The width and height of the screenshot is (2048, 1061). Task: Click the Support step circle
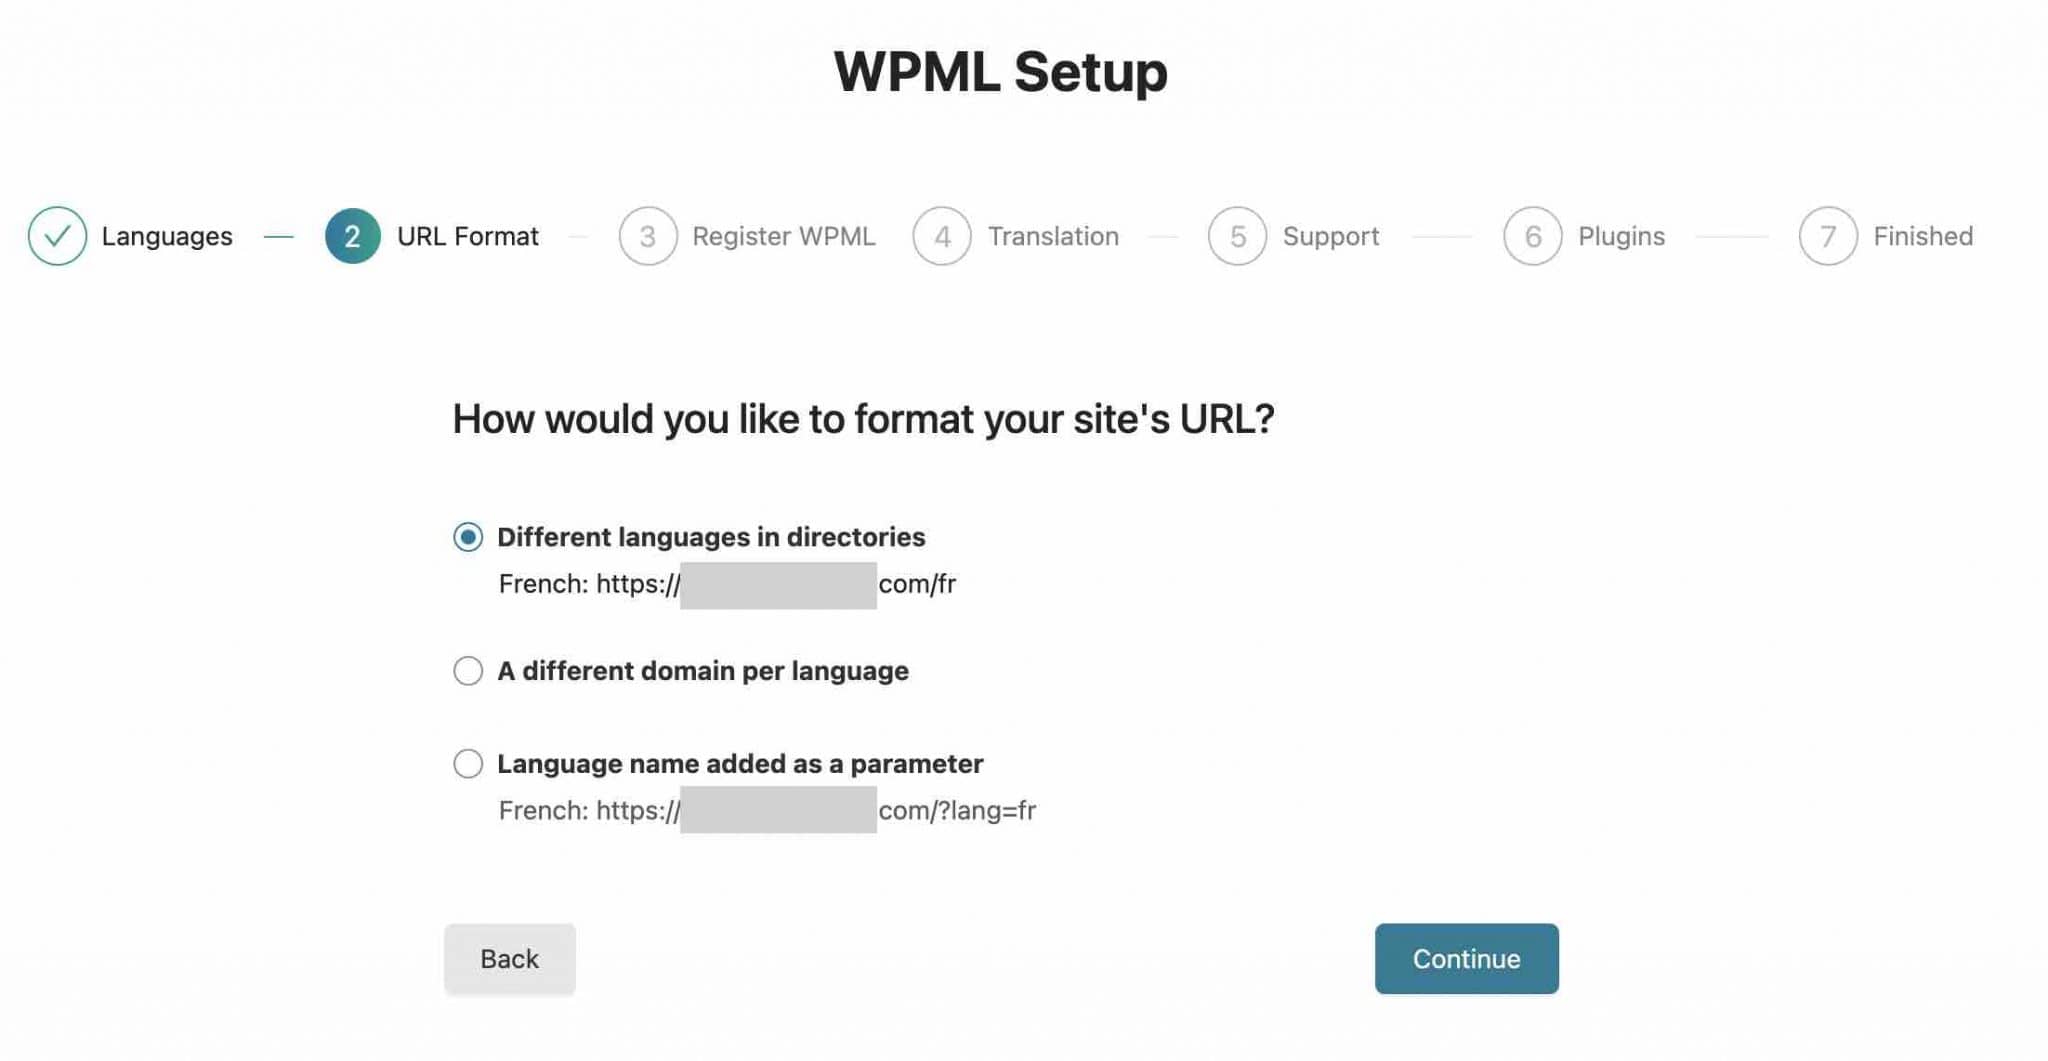[x=1236, y=236]
